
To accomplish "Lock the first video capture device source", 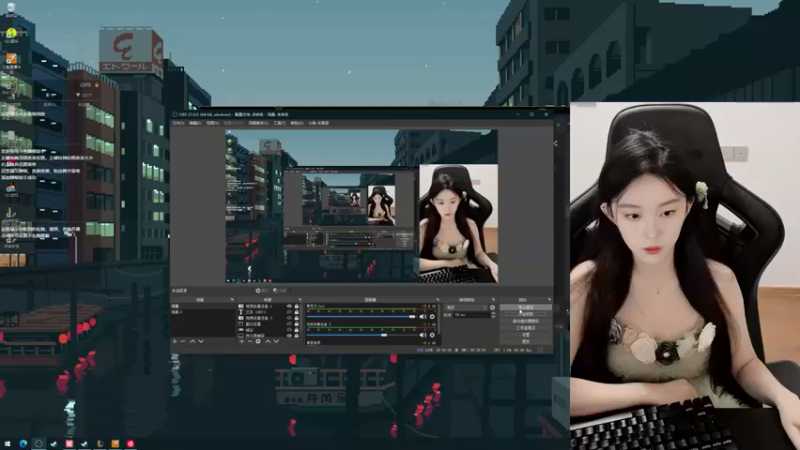I will point(296,306).
